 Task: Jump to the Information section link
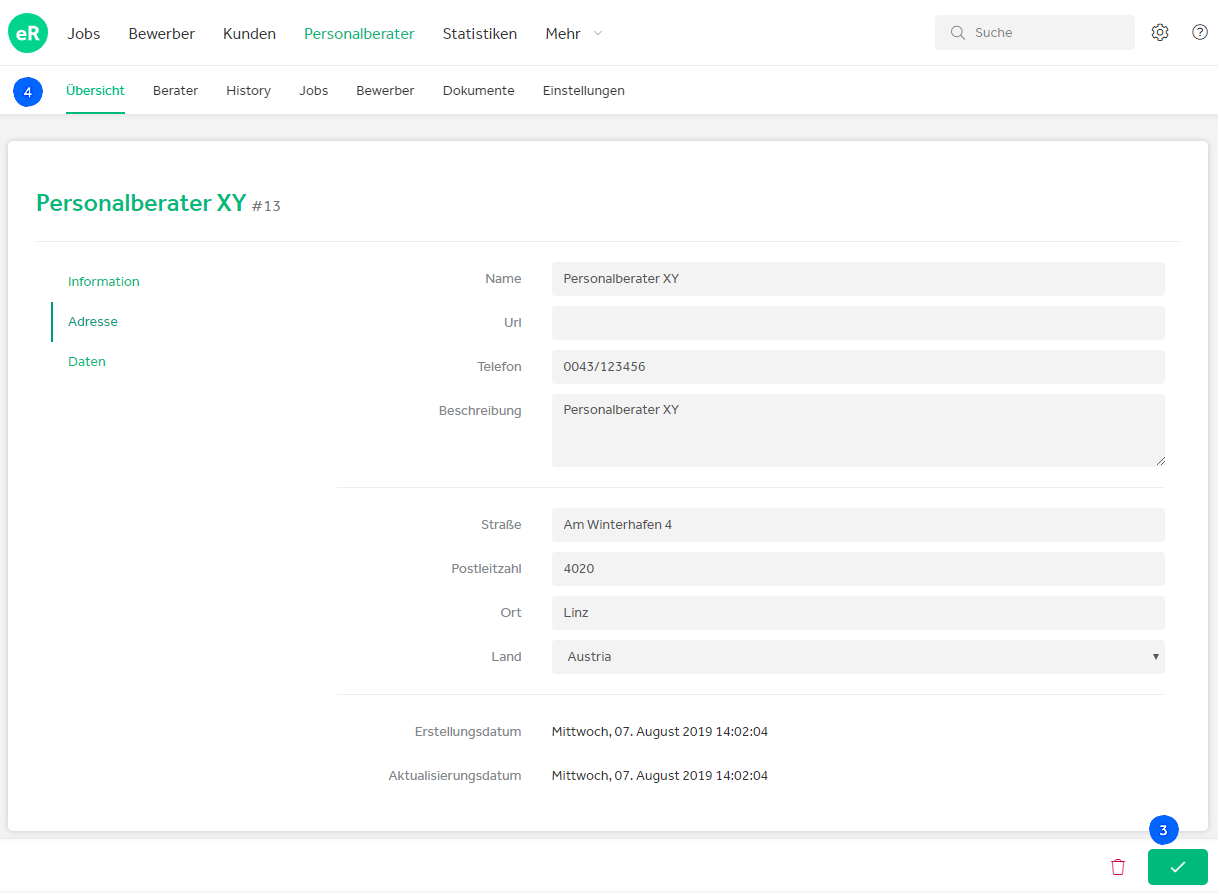(104, 282)
